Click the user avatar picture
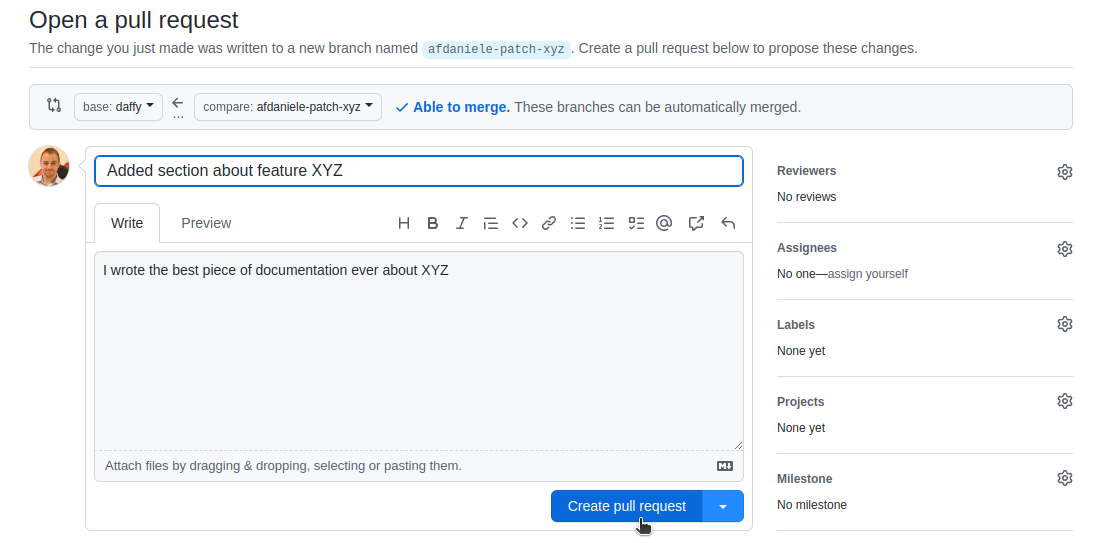This screenshot has width=1103, height=543. 49,166
